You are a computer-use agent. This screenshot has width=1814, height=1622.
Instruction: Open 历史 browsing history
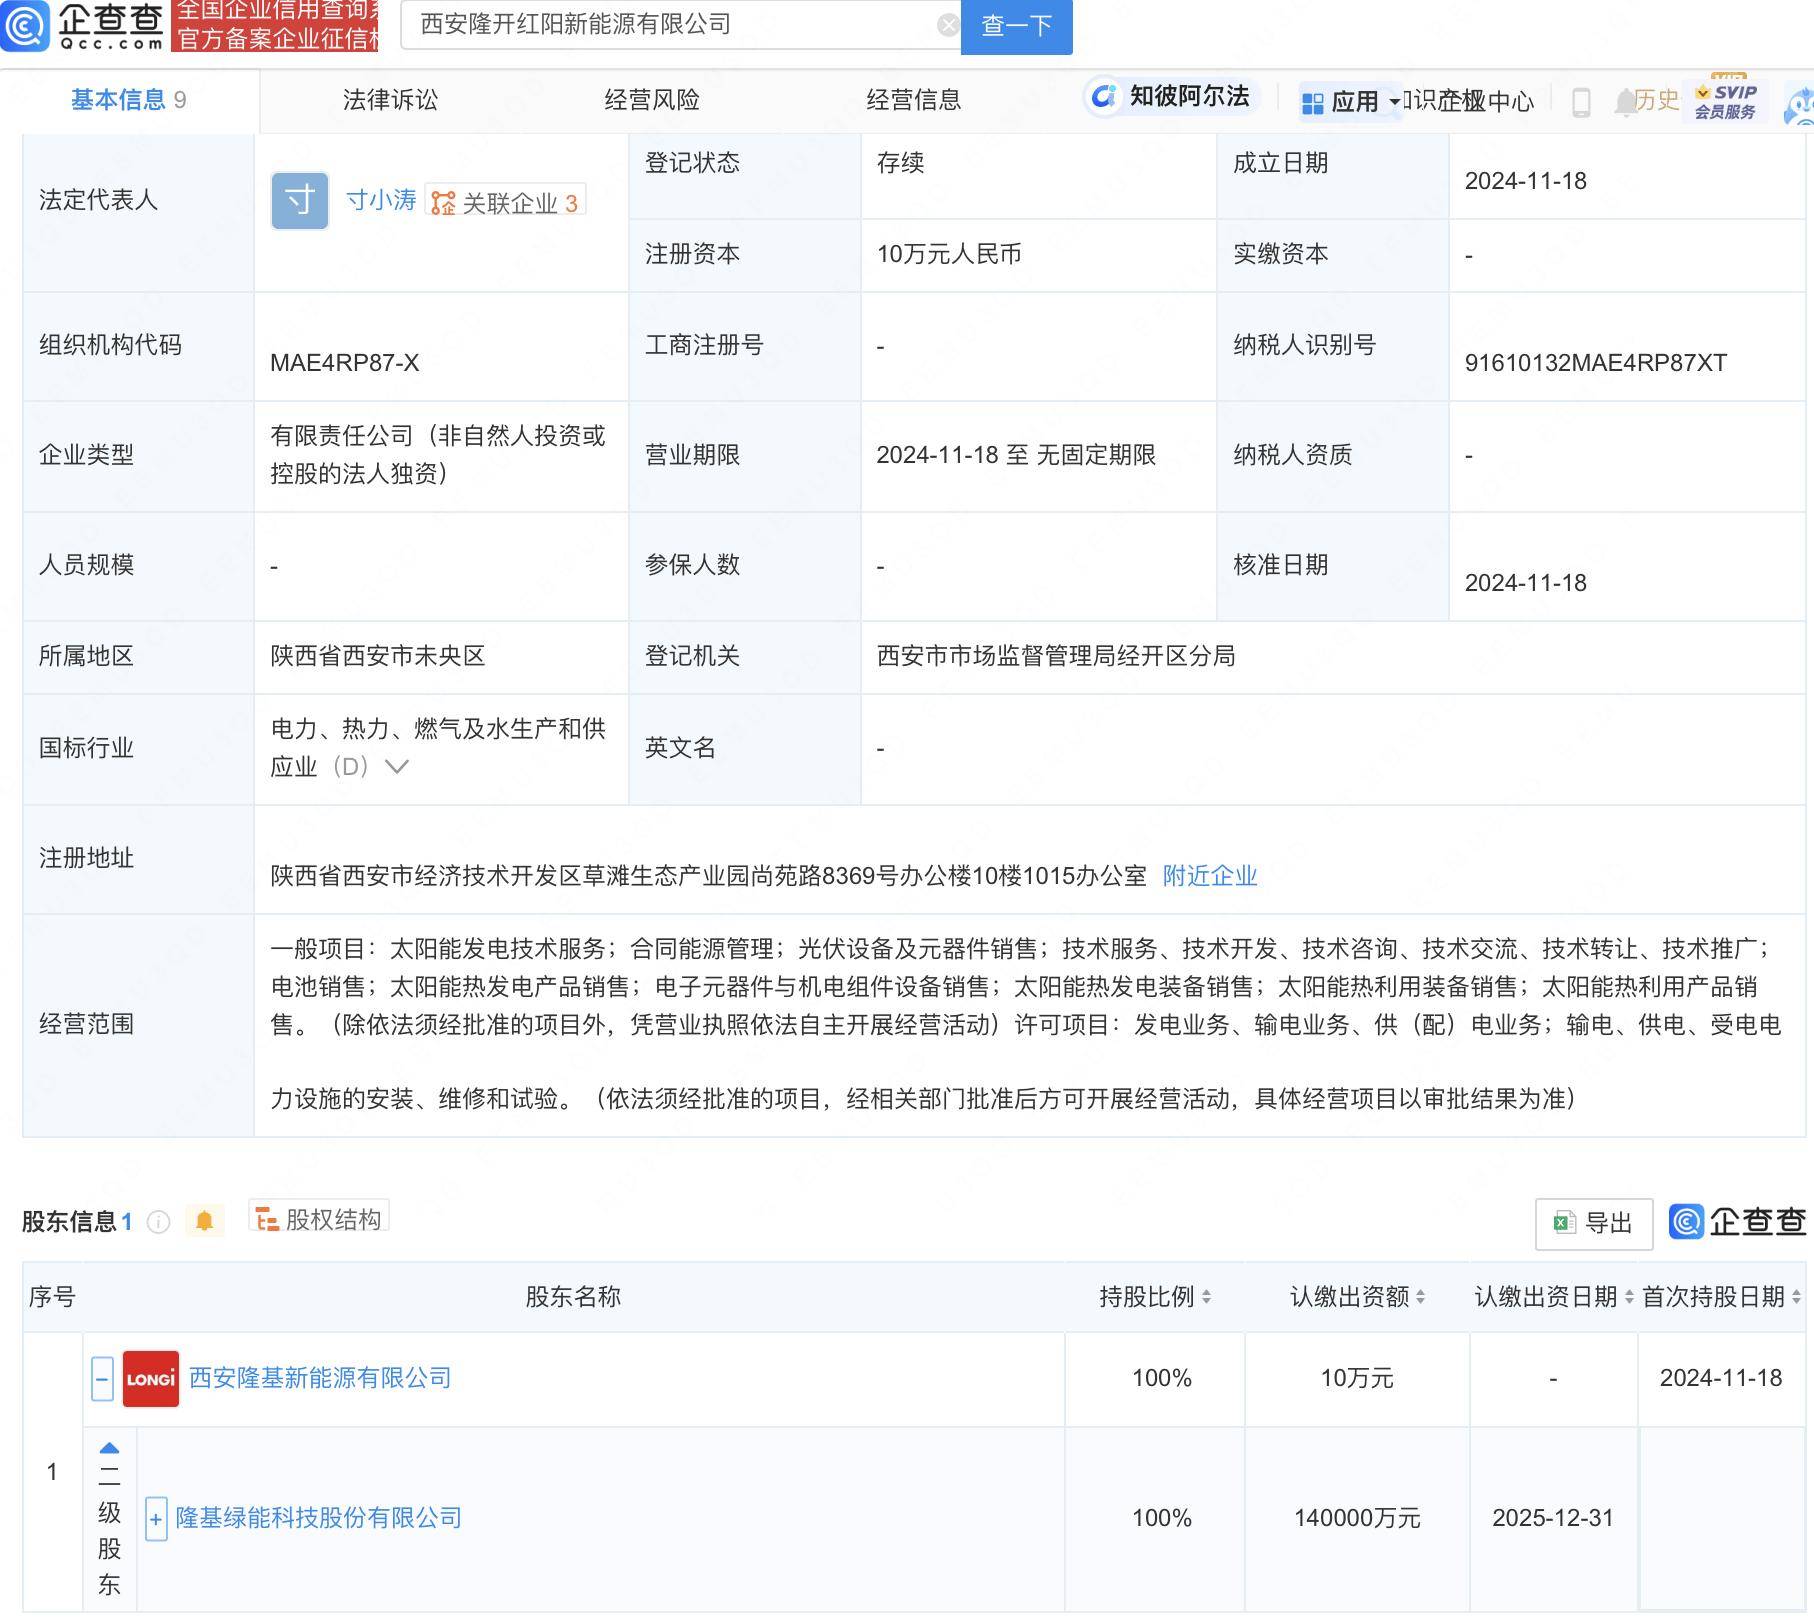point(1657,100)
